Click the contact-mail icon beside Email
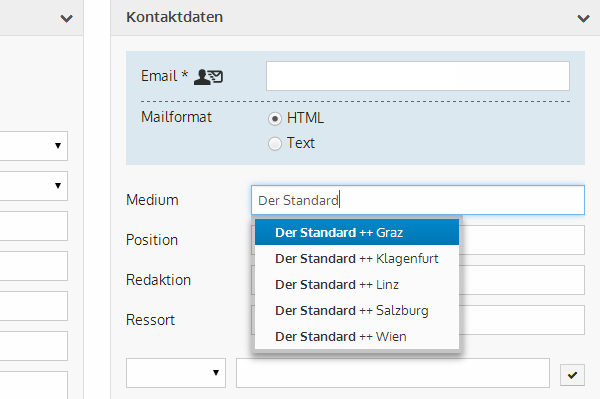Screen dimensions: 600x399 (208, 77)
